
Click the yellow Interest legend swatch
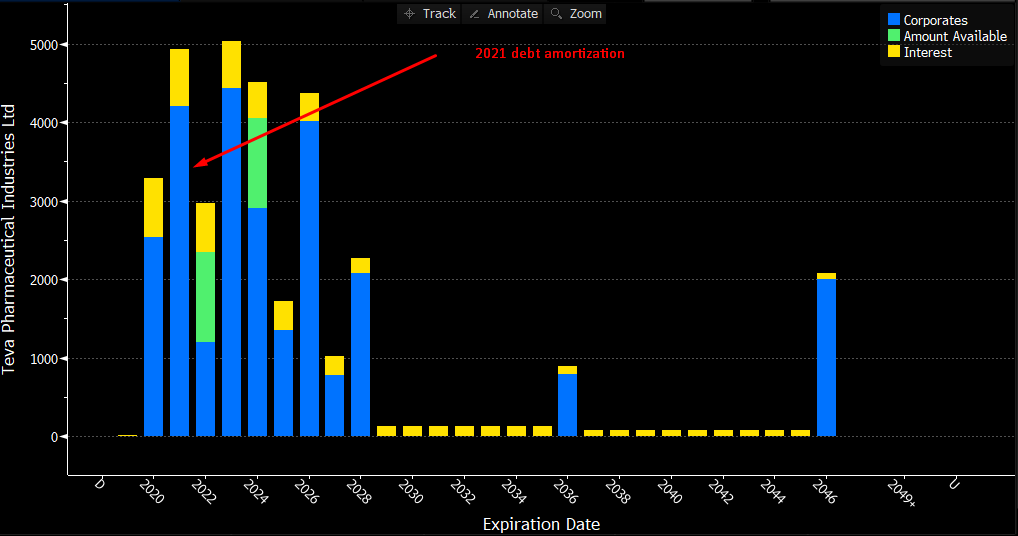click(x=894, y=51)
